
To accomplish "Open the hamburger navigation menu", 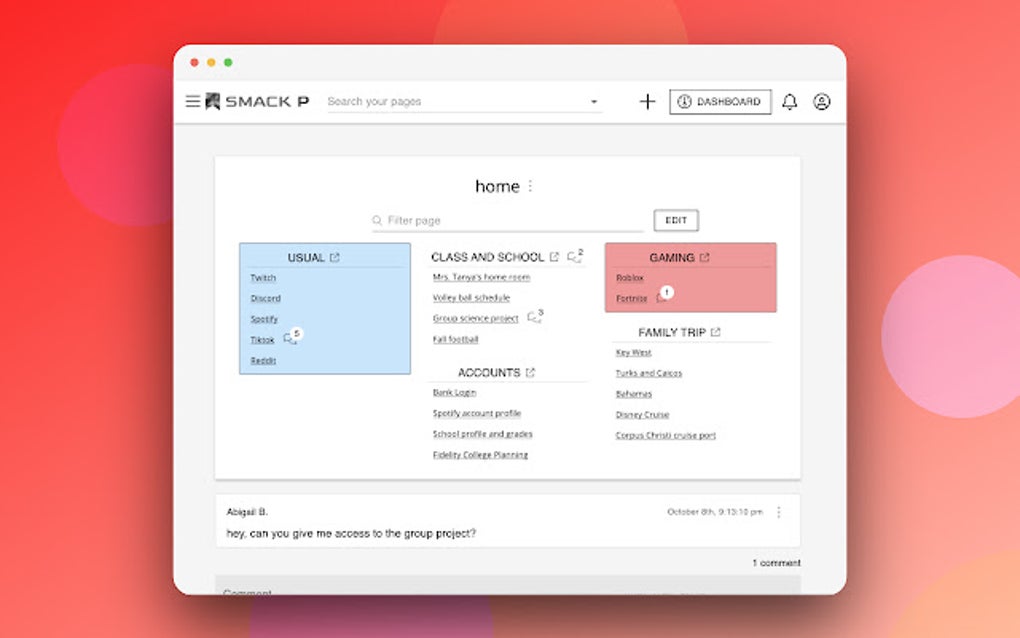I will [x=191, y=100].
